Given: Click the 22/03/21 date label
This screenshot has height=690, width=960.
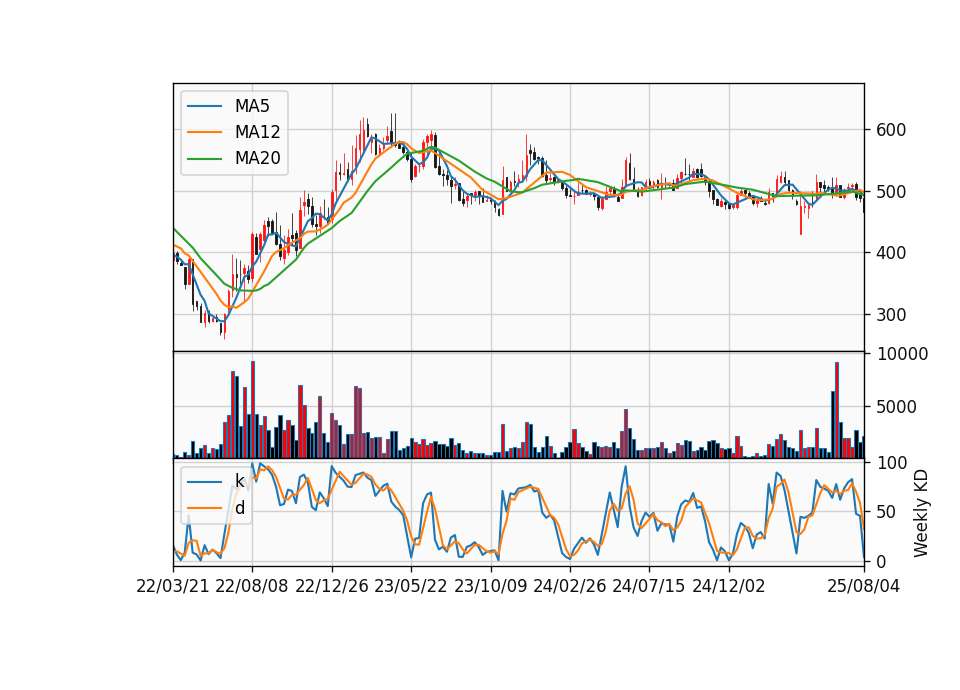Looking at the screenshot, I should [173, 586].
